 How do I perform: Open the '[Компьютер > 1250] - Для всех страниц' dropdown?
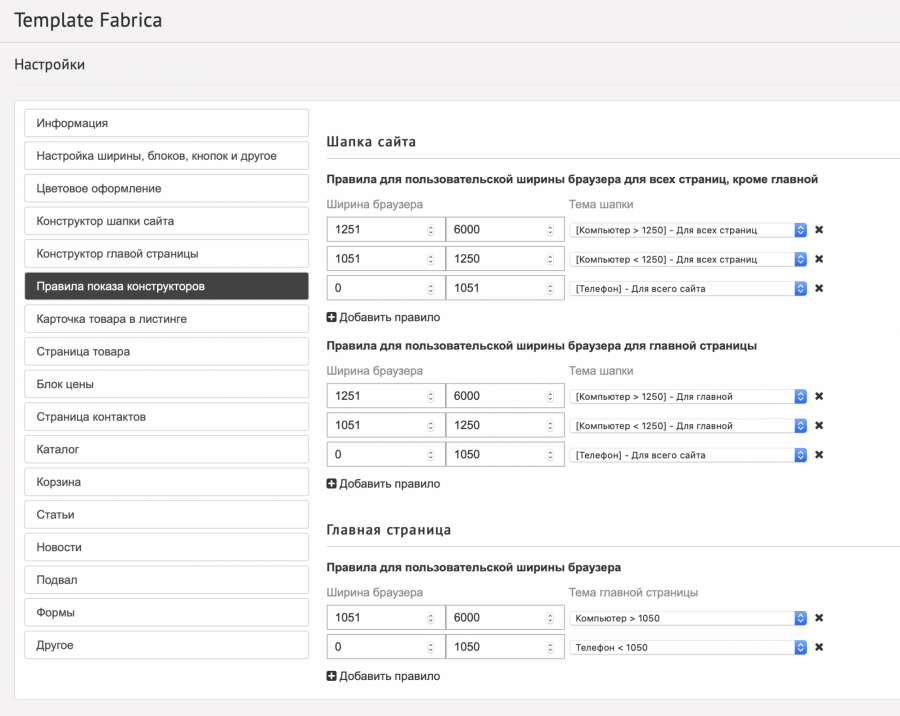coord(688,230)
